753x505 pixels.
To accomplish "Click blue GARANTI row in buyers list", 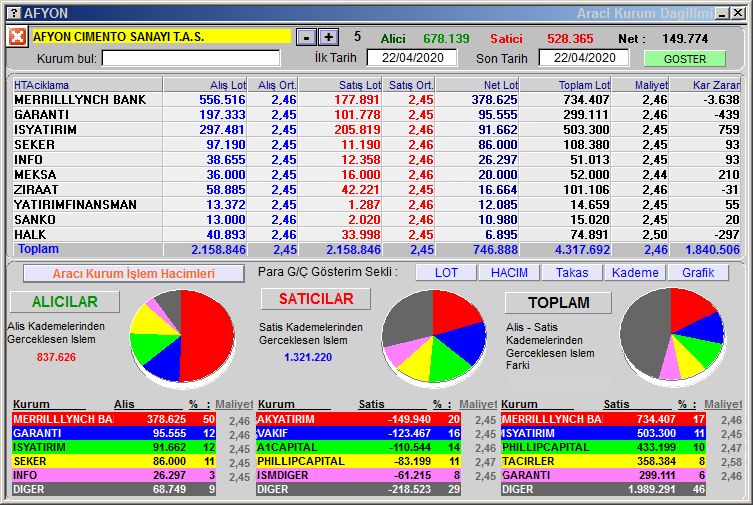I will [x=114, y=433].
